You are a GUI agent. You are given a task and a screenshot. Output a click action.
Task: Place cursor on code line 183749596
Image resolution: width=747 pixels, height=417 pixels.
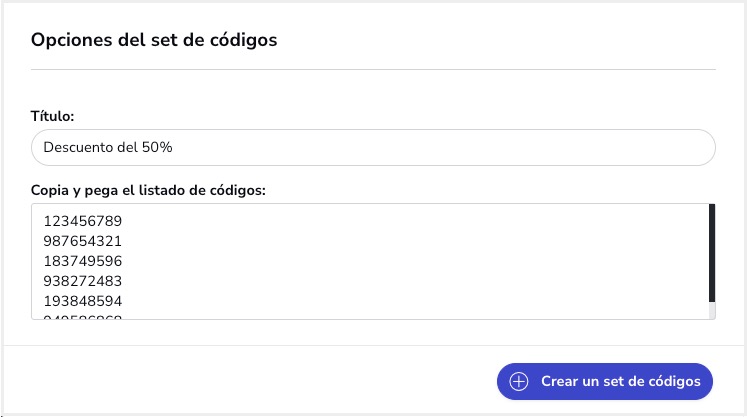(83, 261)
